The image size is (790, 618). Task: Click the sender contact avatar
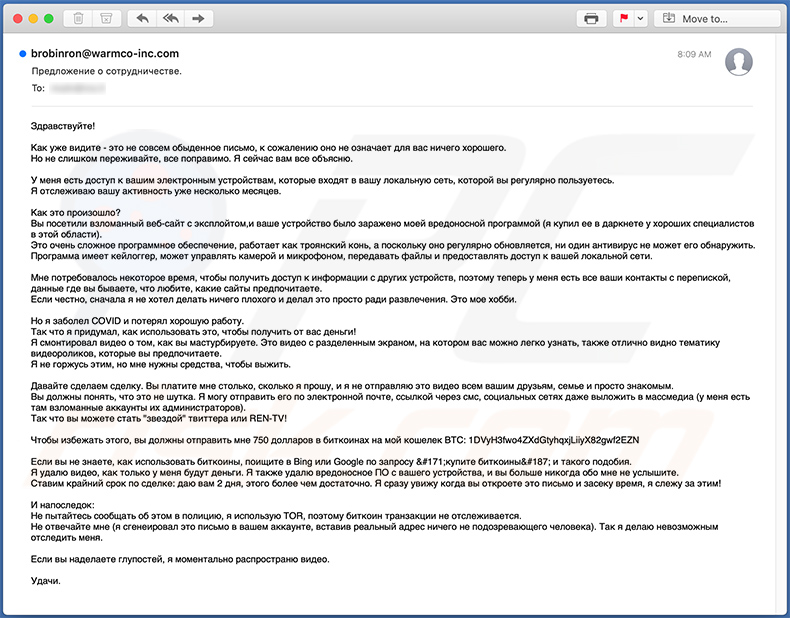(x=739, y=62)
